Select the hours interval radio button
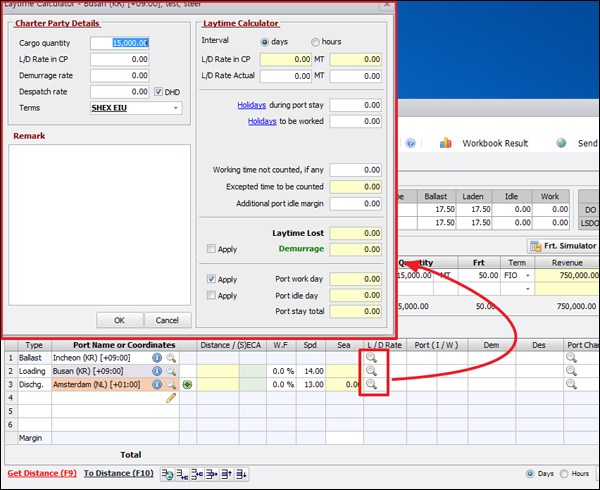Image resolution: width=600 pixels, height=490 pixels. click(x=315, y=42)
